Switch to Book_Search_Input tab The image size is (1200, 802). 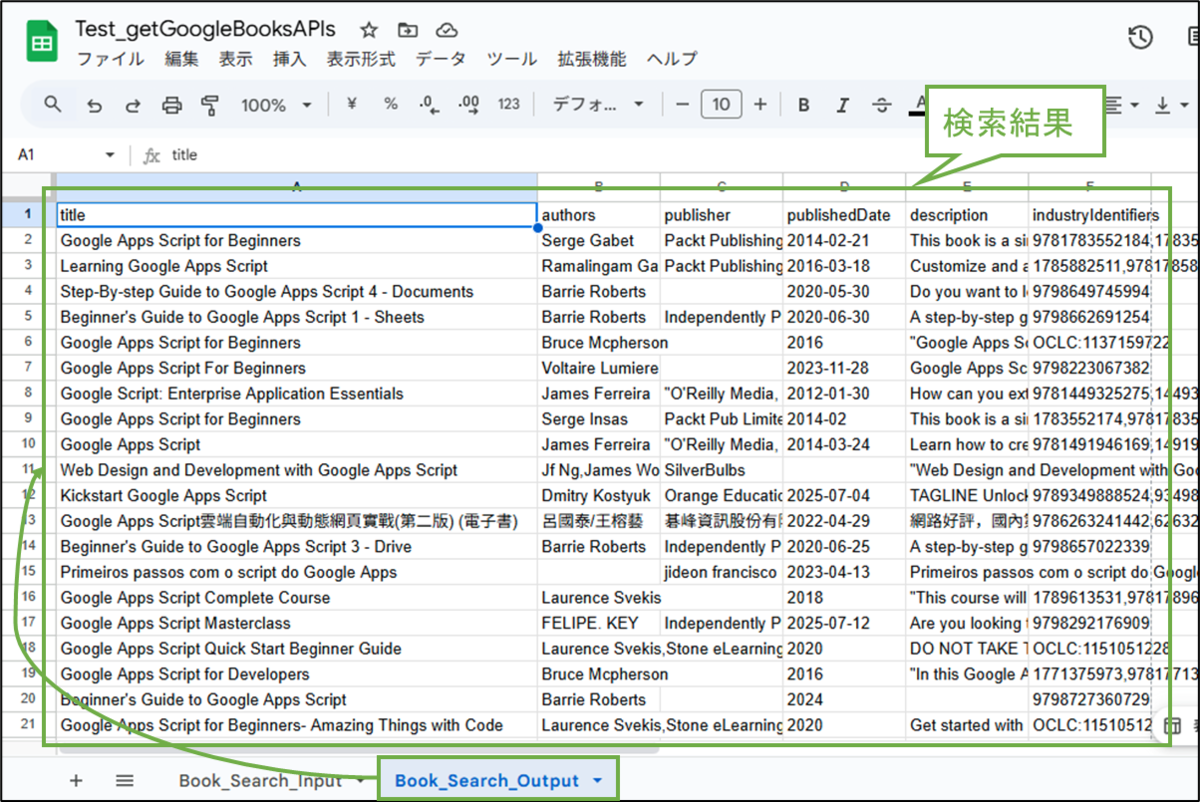pos(260,780)
